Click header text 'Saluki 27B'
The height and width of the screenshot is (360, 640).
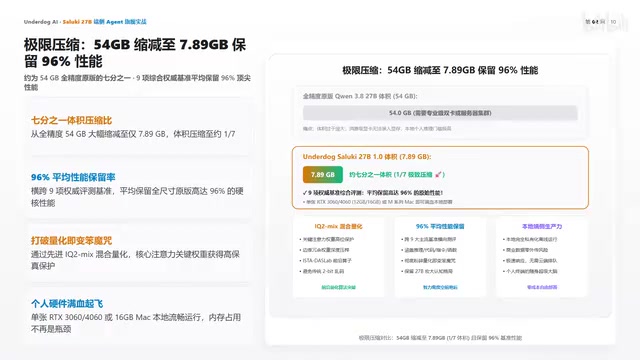pos(77,22)
